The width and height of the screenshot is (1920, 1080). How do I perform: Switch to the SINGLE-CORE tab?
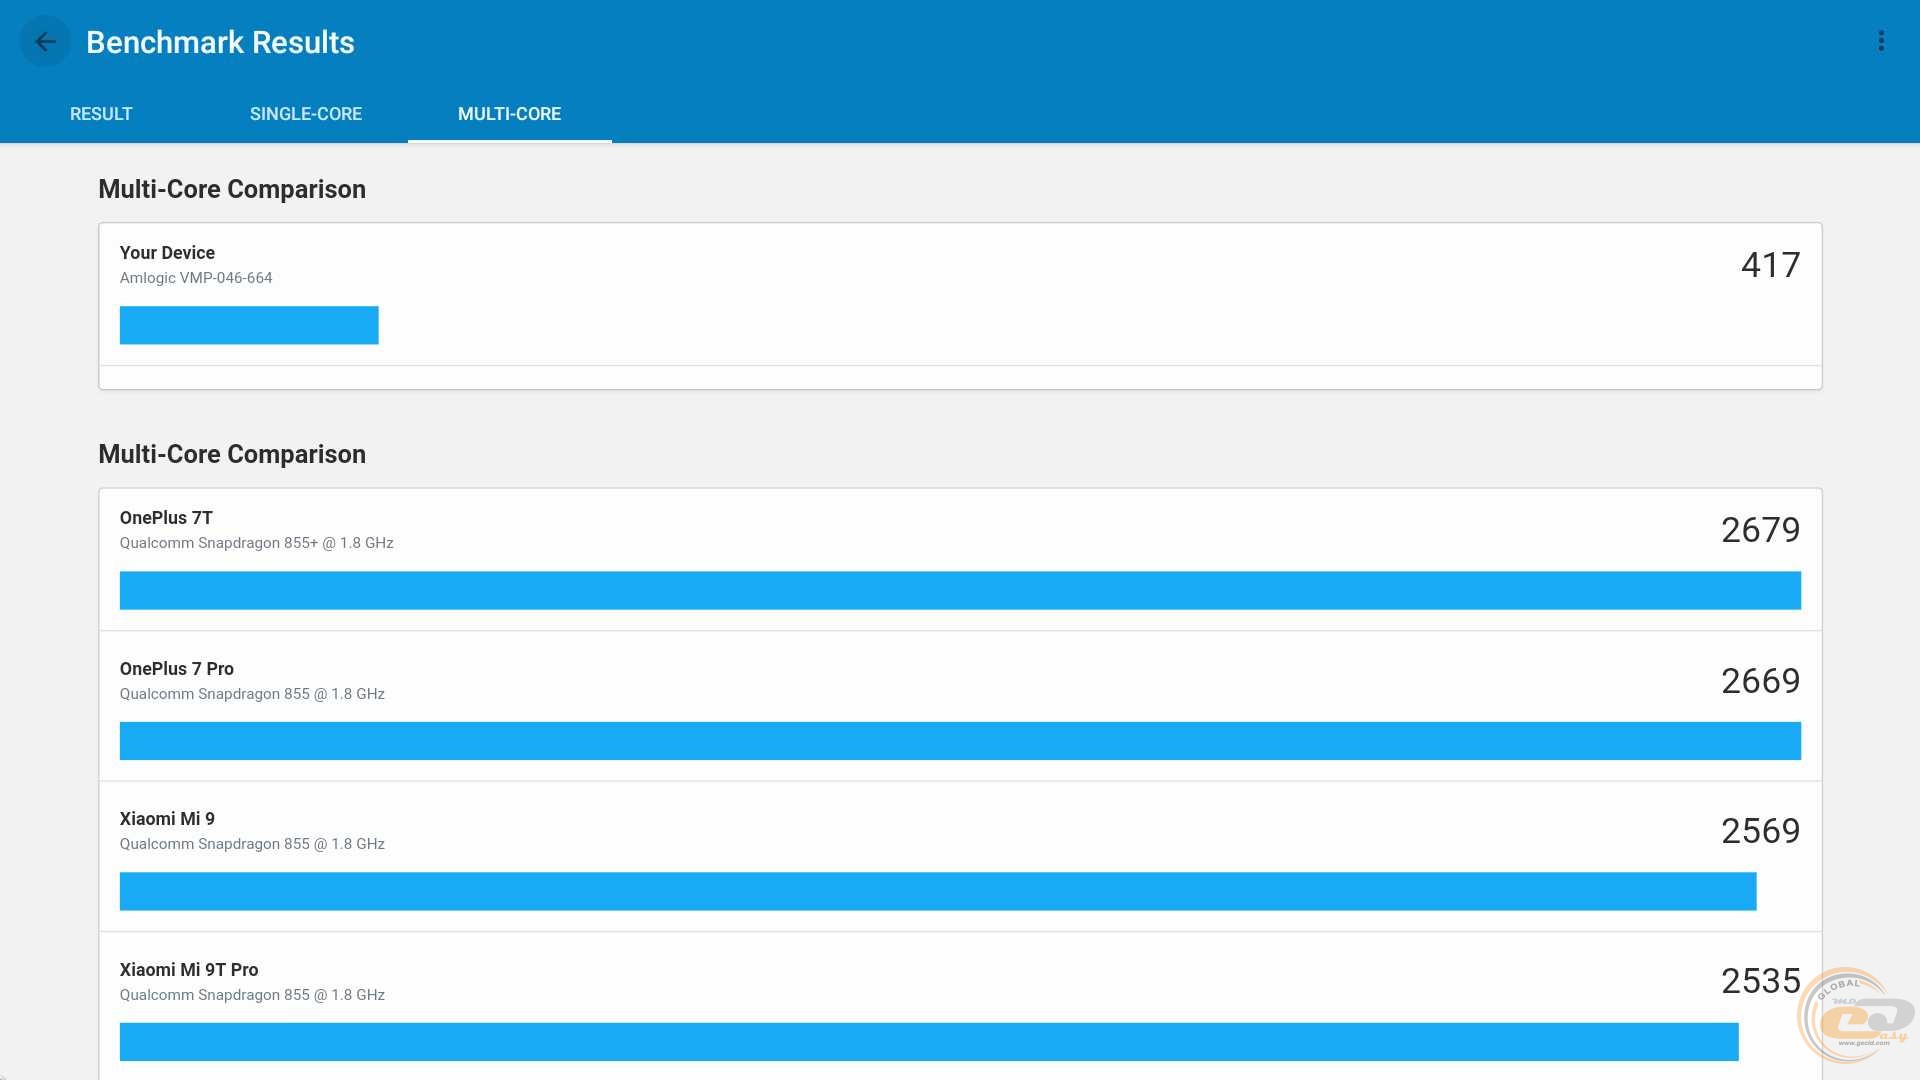click(x=306, y=114)
